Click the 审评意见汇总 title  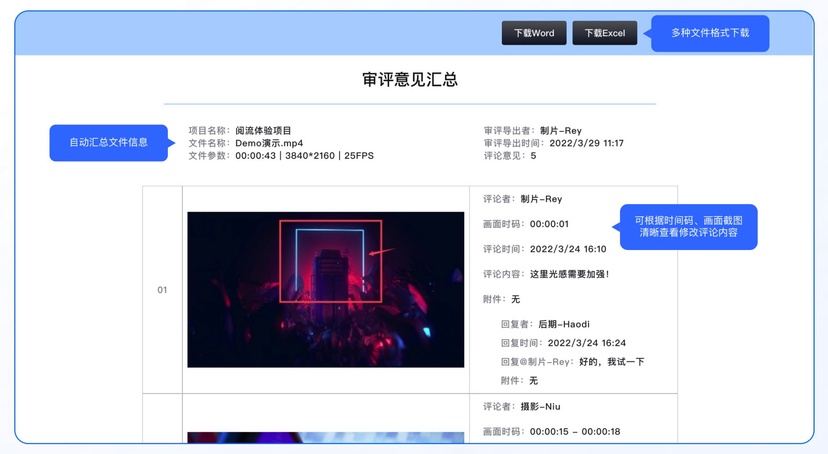click(x=410, y=80)
